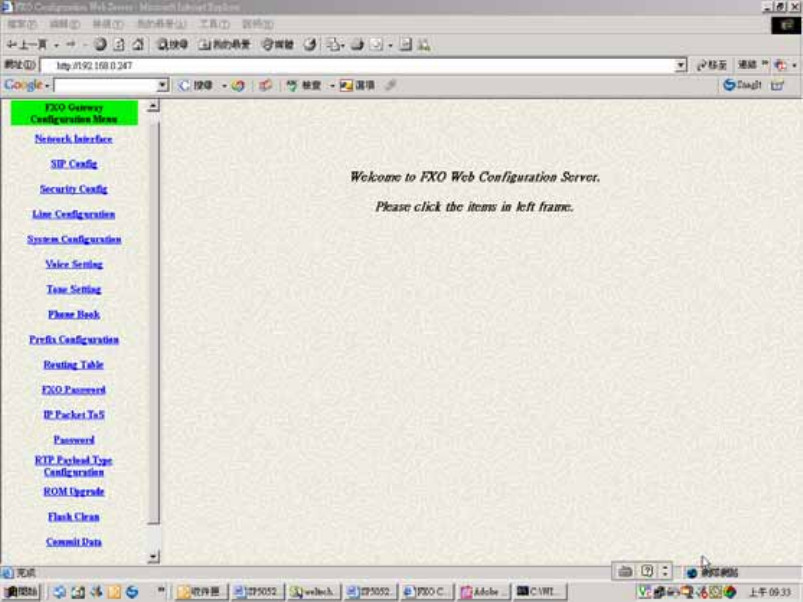This screenshot has width=803, height=602.
Task: Click the Edit page toolbar icon
Action: (376, 45)
